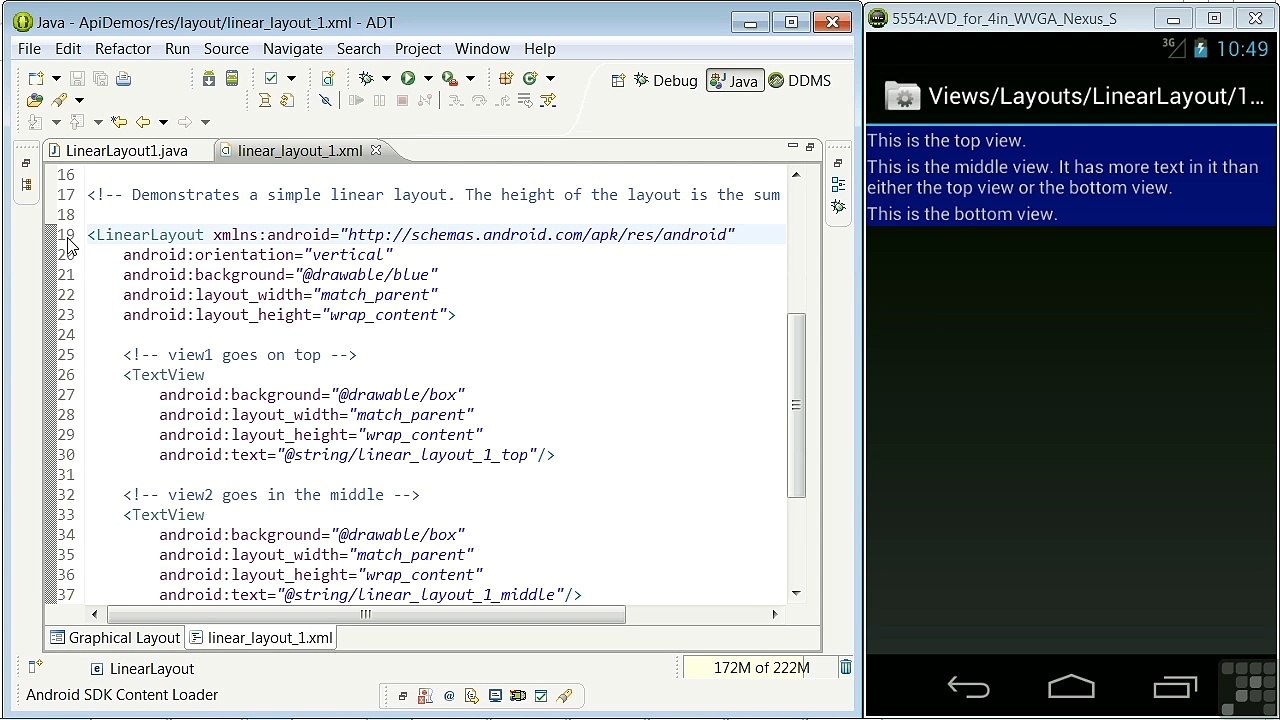Click the Open Perspective icon
The width and height of the screenshot is (1280, 720).
(x=618, y=81)
